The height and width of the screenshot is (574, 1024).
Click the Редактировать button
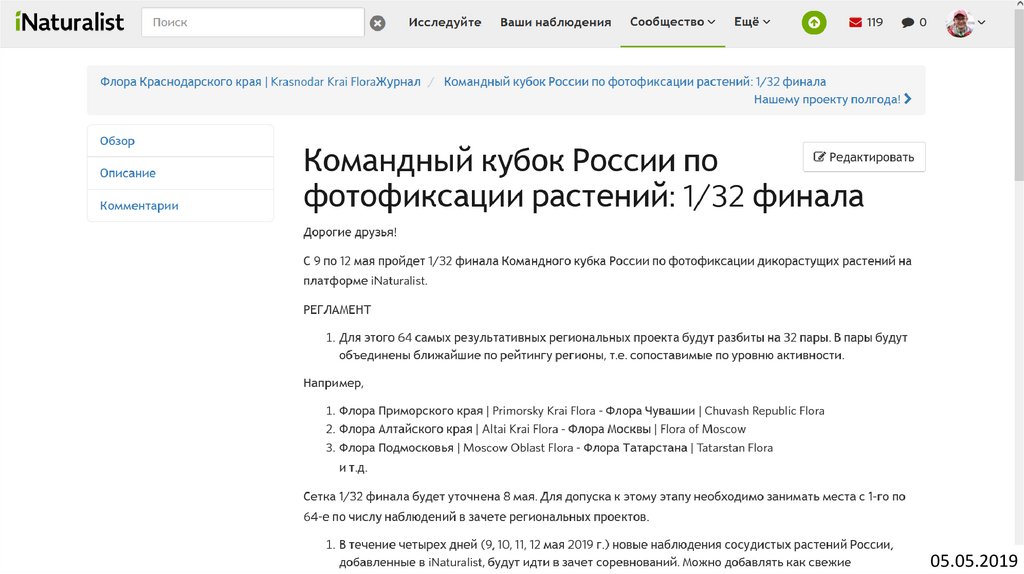click(x=864, y=157)
